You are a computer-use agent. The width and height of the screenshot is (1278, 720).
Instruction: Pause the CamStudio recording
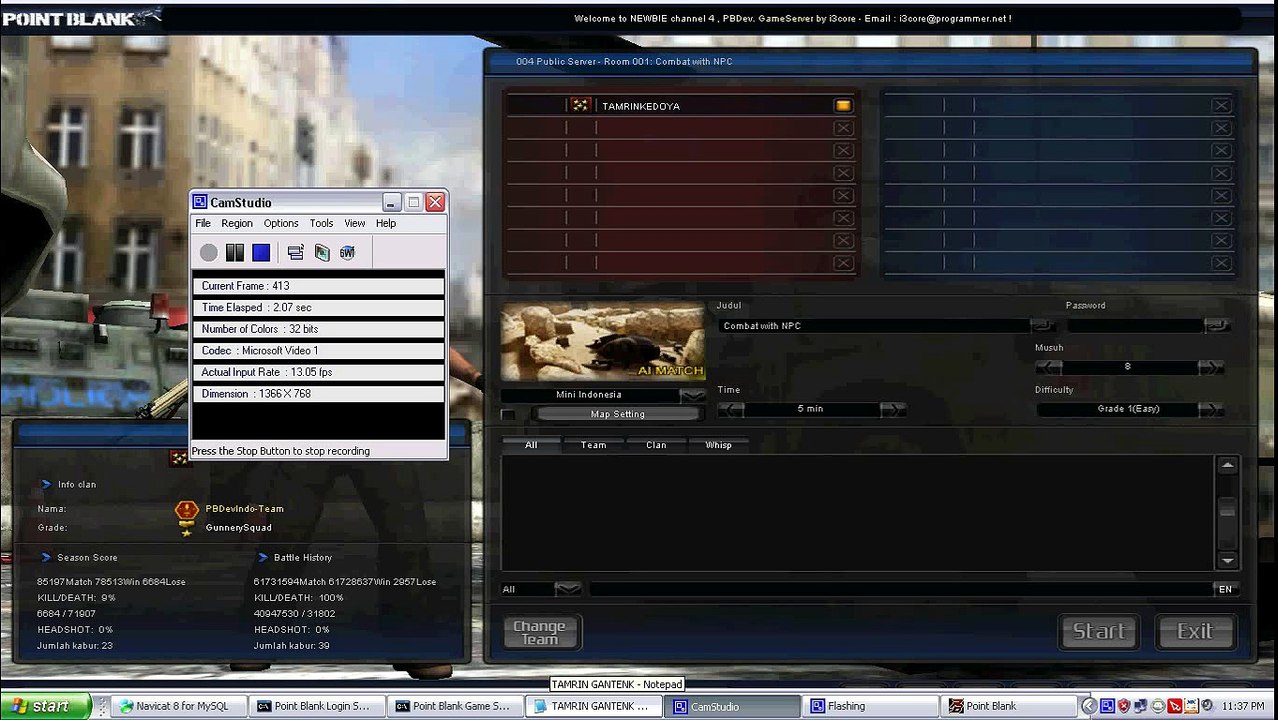[x=235, y=253]
